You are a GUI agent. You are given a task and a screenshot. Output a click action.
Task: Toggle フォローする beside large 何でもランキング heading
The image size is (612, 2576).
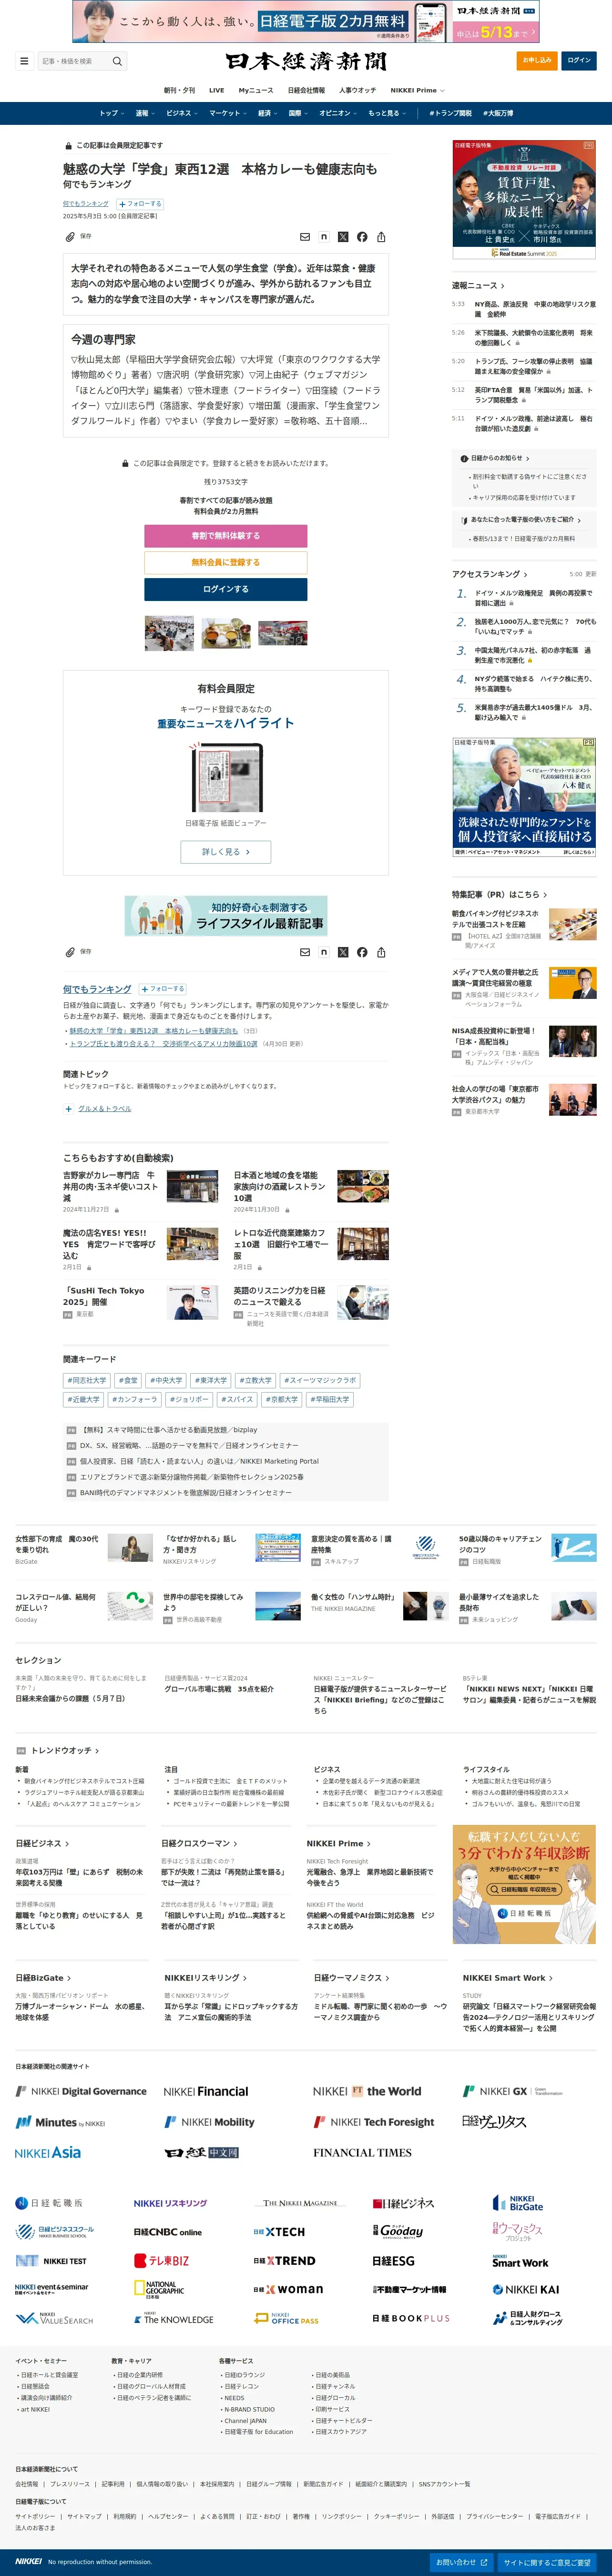(162, 989)
